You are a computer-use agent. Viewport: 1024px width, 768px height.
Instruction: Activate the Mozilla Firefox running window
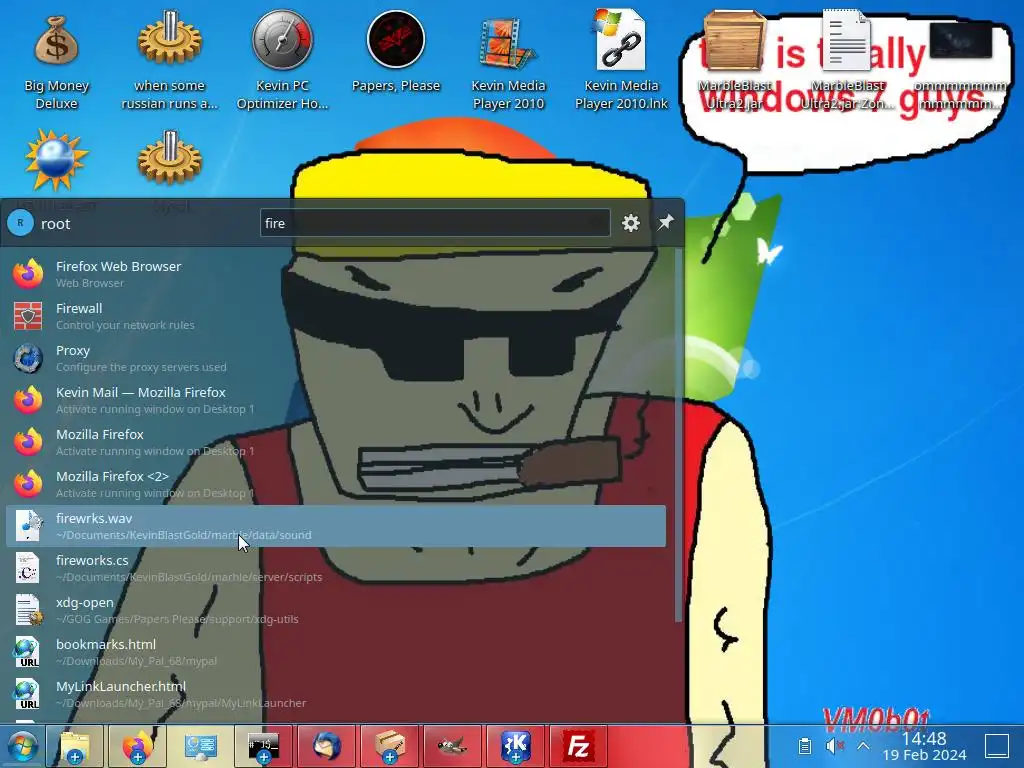[336, 442]
